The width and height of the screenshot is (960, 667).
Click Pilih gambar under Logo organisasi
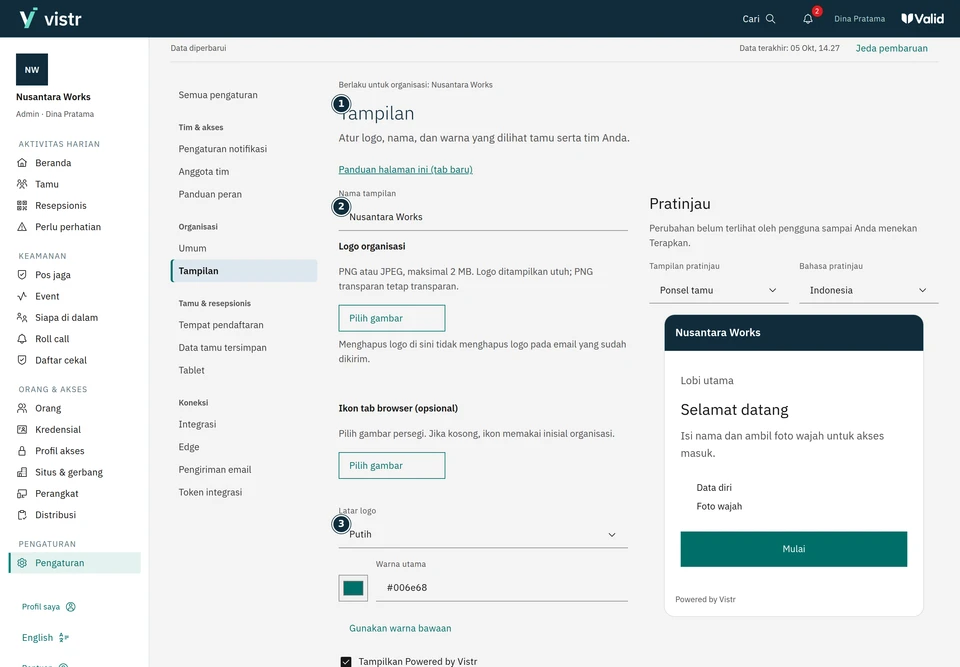click(x=392, y=318)
